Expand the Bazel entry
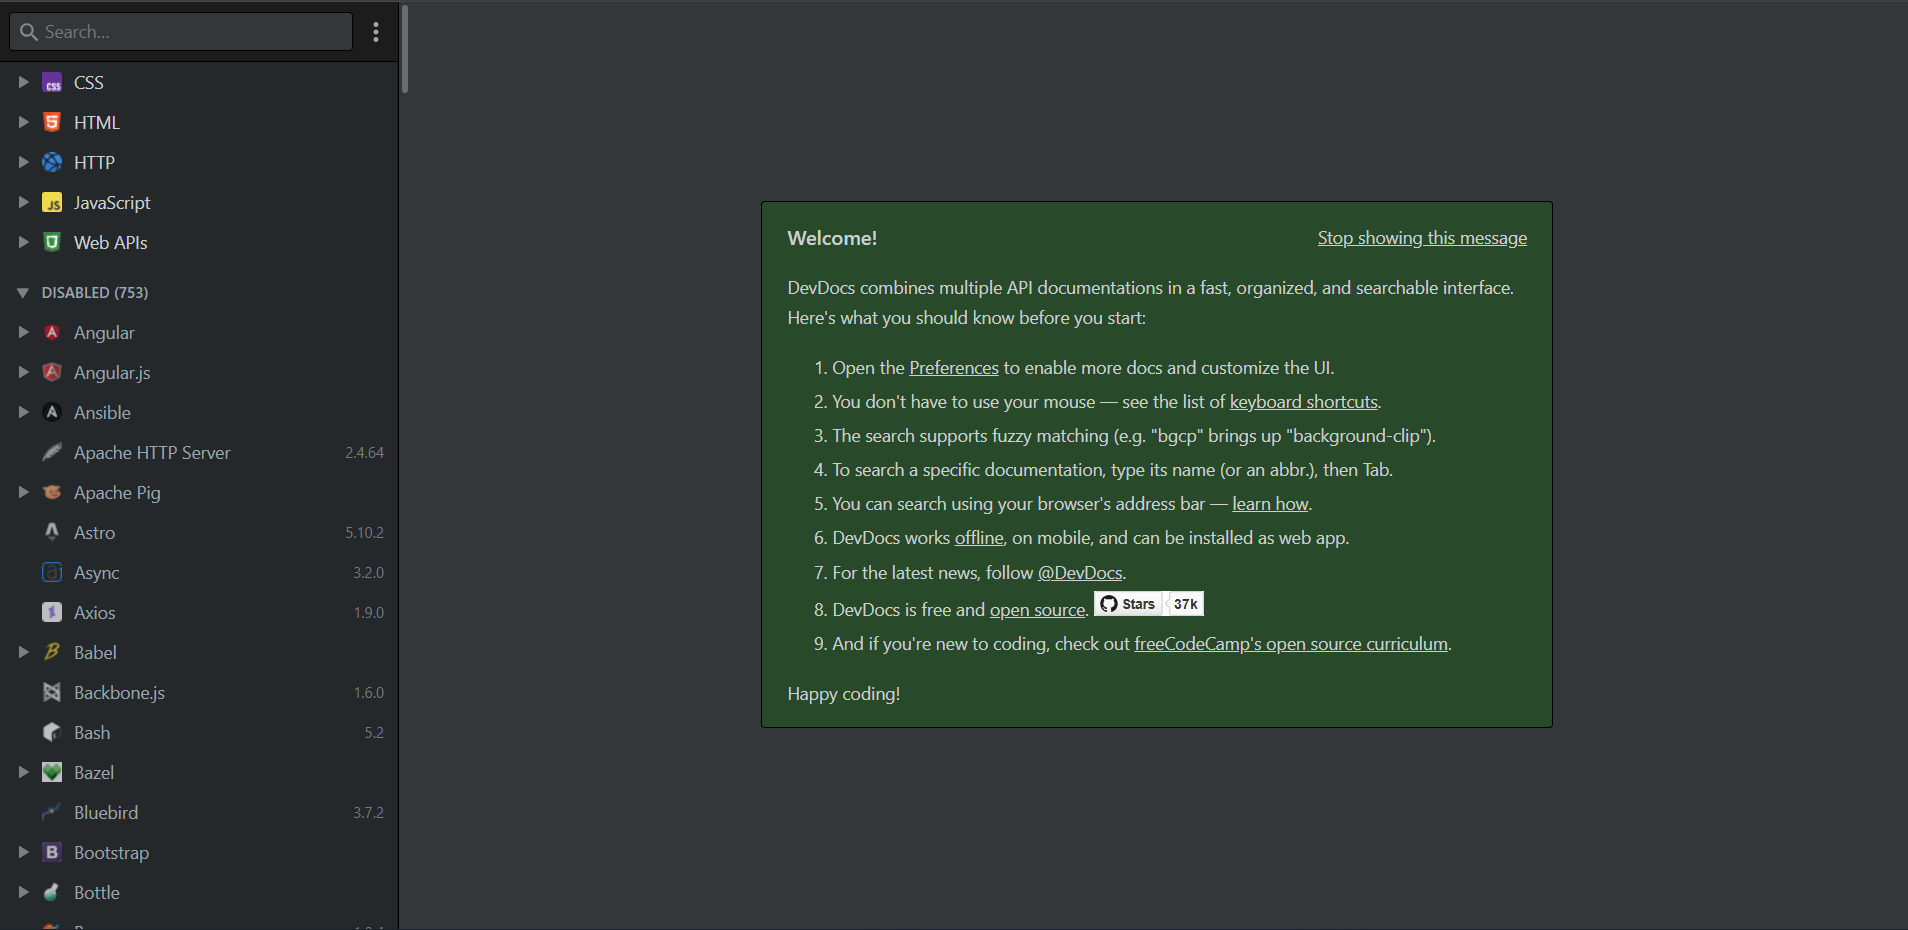The image size is (1908, 930). (x=23, y=772)
